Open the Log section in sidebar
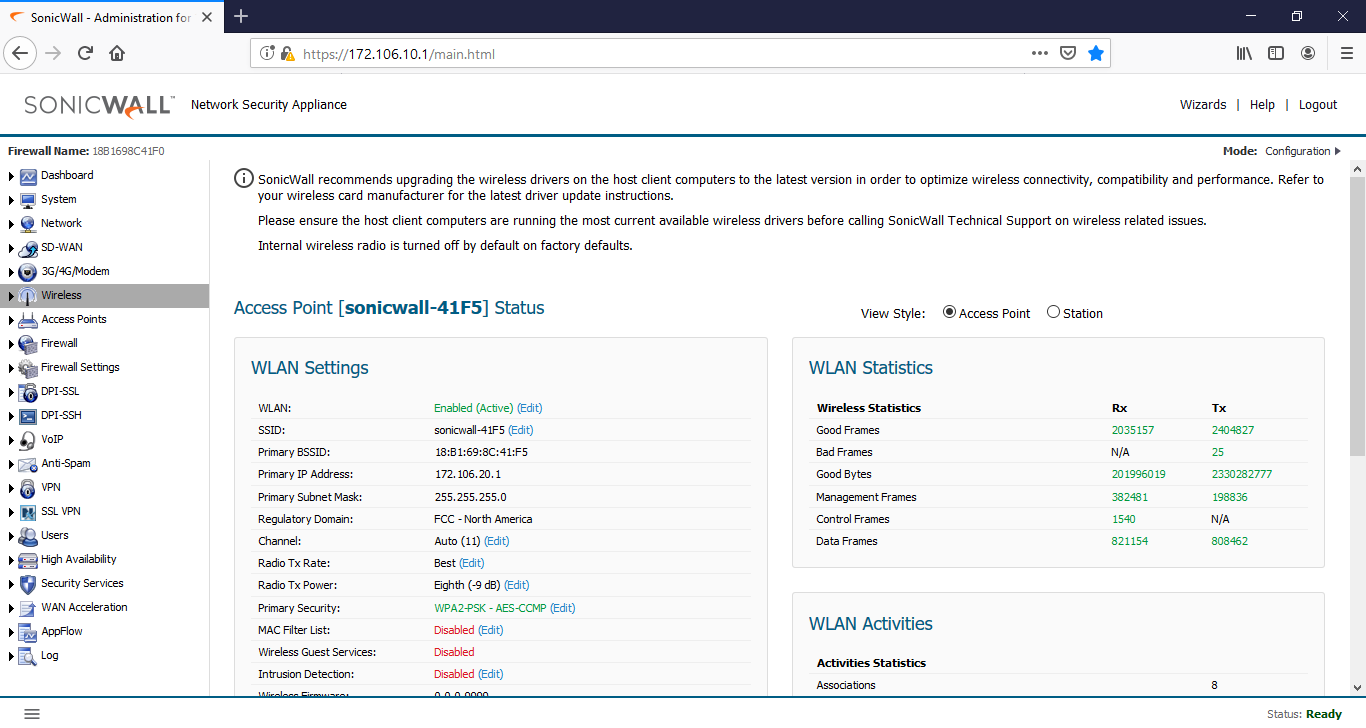1366x728 pixels. (49, 656)
